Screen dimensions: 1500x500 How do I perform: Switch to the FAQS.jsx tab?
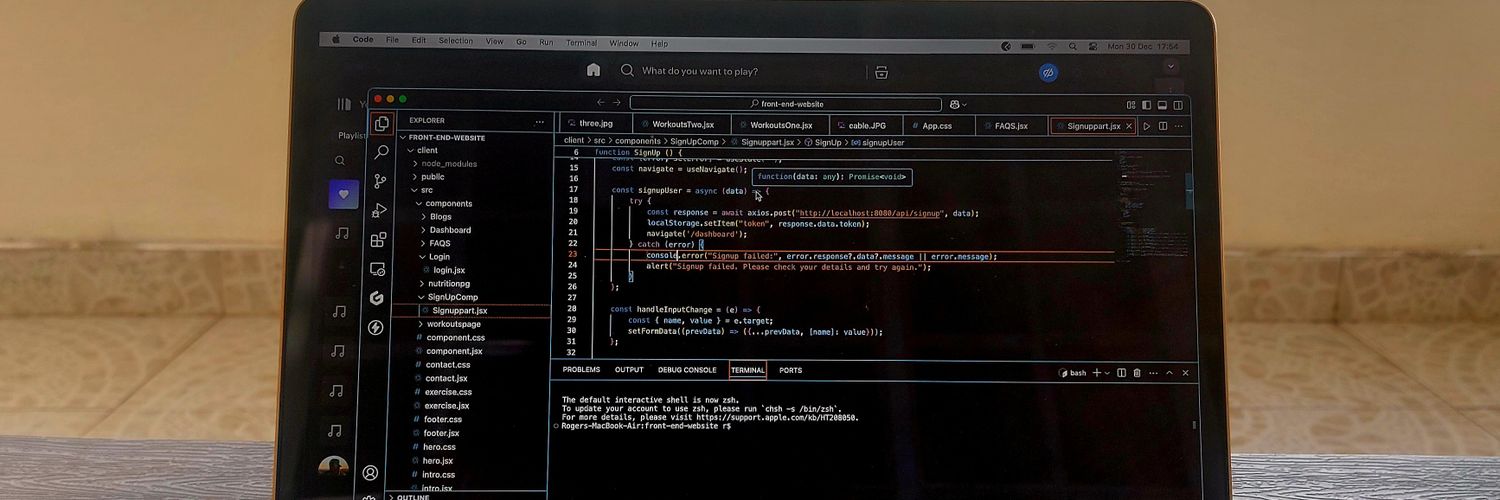tap(1011, 126)
